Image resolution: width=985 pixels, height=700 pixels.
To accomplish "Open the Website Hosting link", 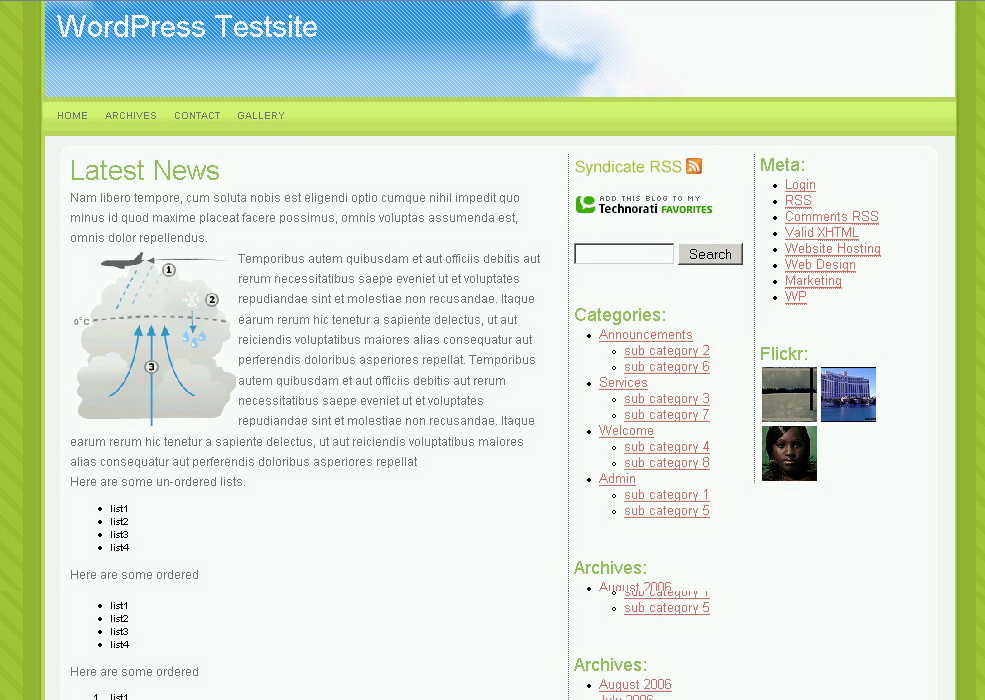I will coord(832,249).
